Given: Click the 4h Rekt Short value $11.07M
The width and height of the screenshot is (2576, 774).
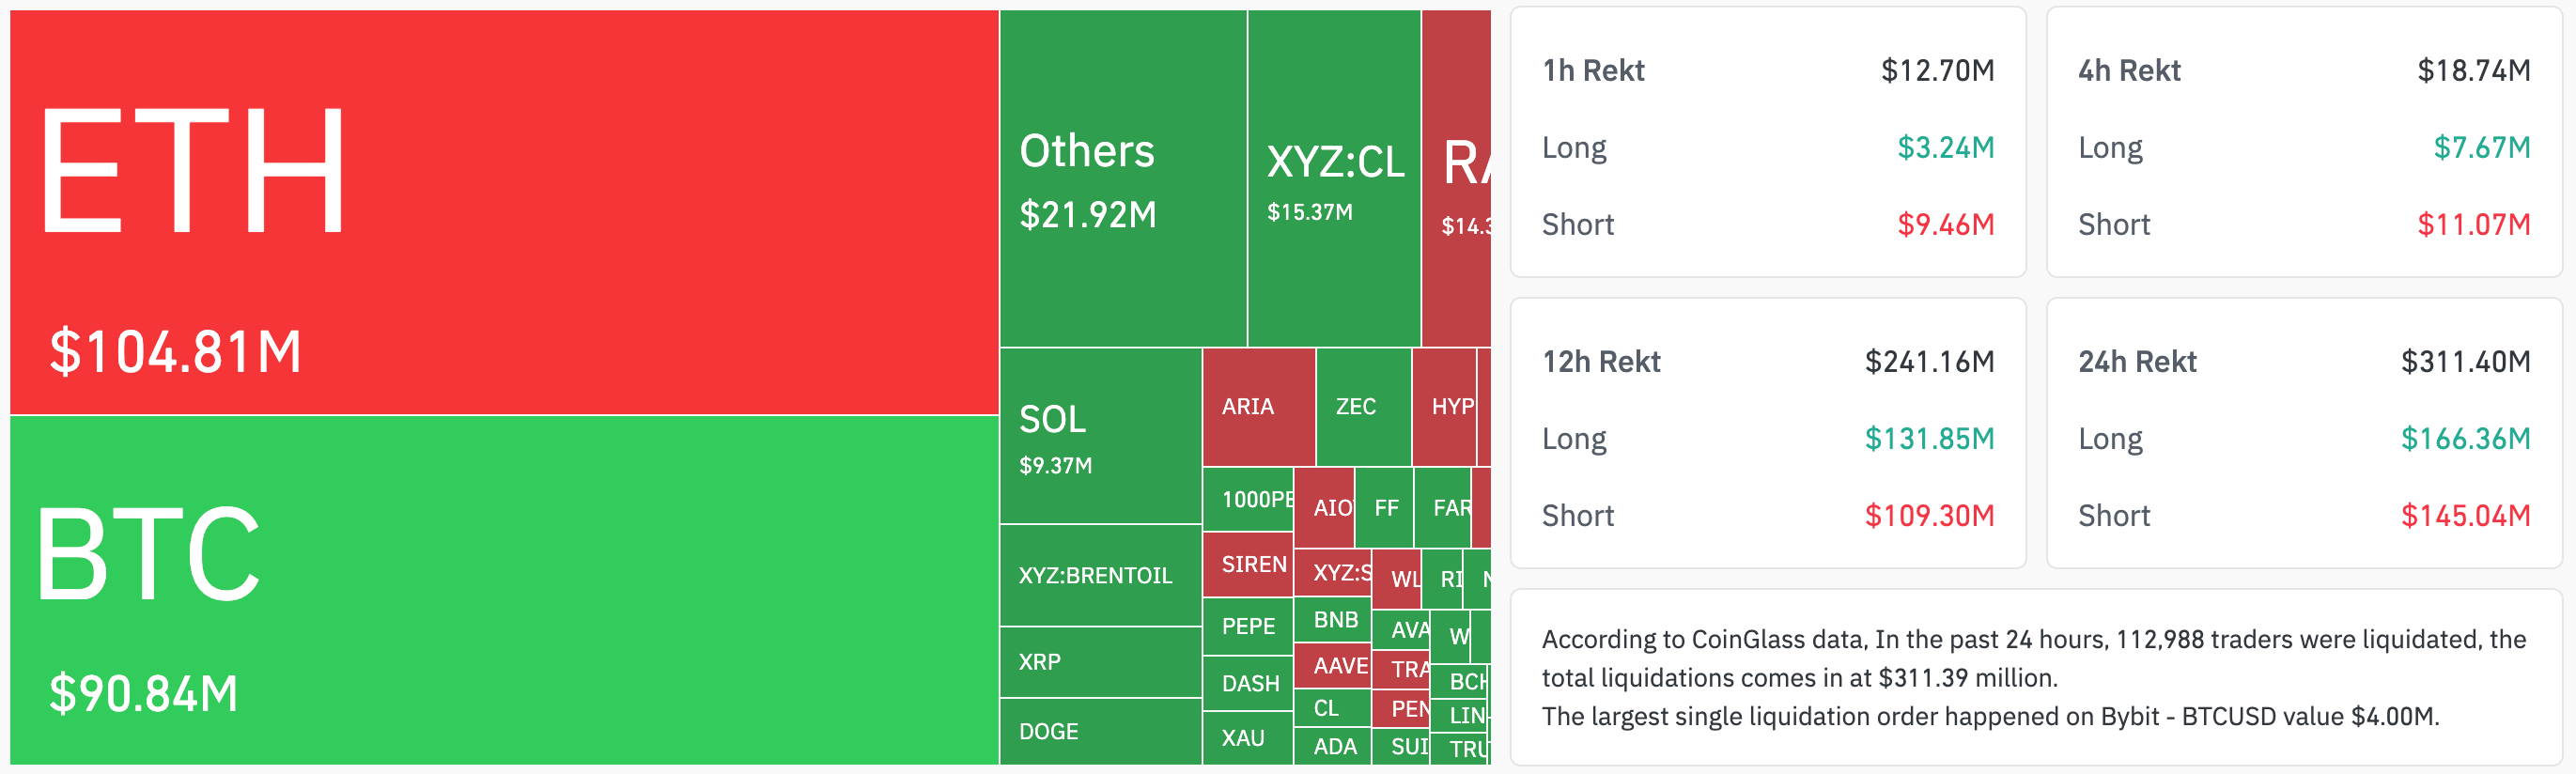Looking at the screenshot, I should point(2473,224).
